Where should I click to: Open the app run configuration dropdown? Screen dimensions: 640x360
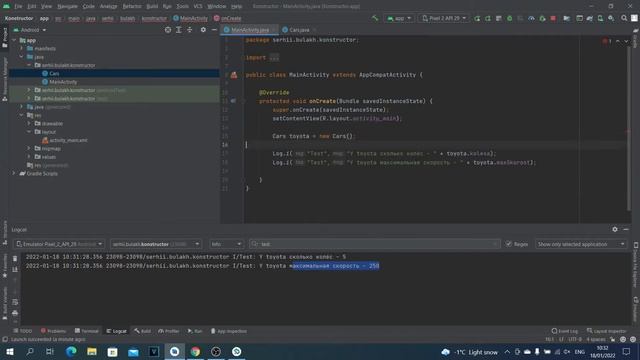point(399,18)
